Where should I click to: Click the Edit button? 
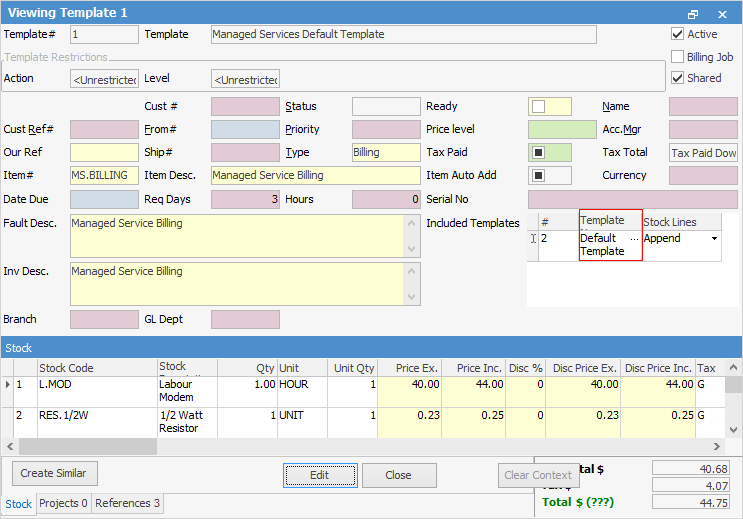319,475
